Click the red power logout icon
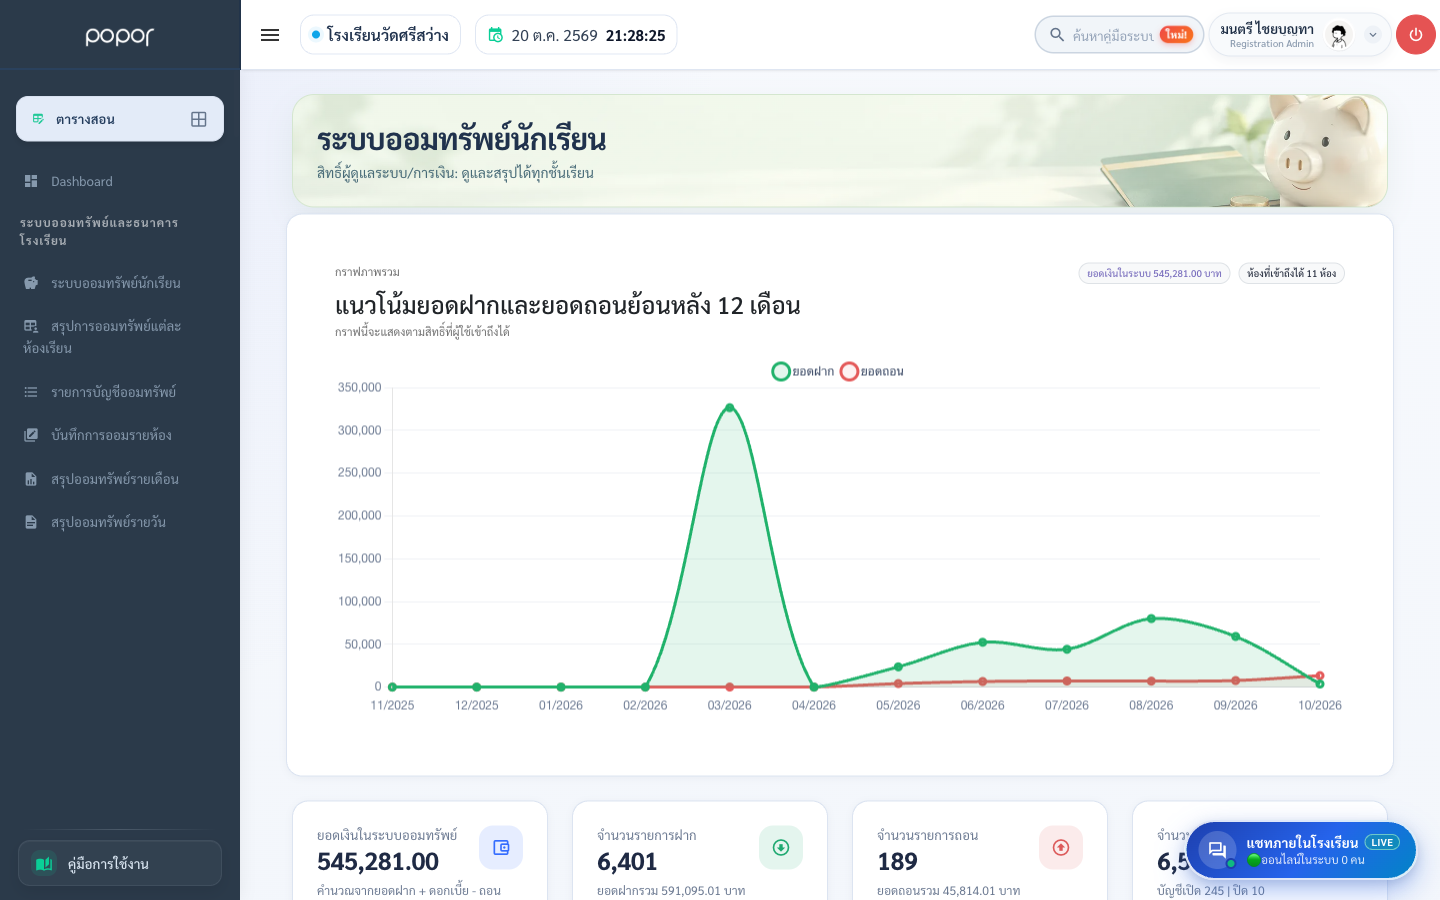1440x900 pixels. point(1415,35)
